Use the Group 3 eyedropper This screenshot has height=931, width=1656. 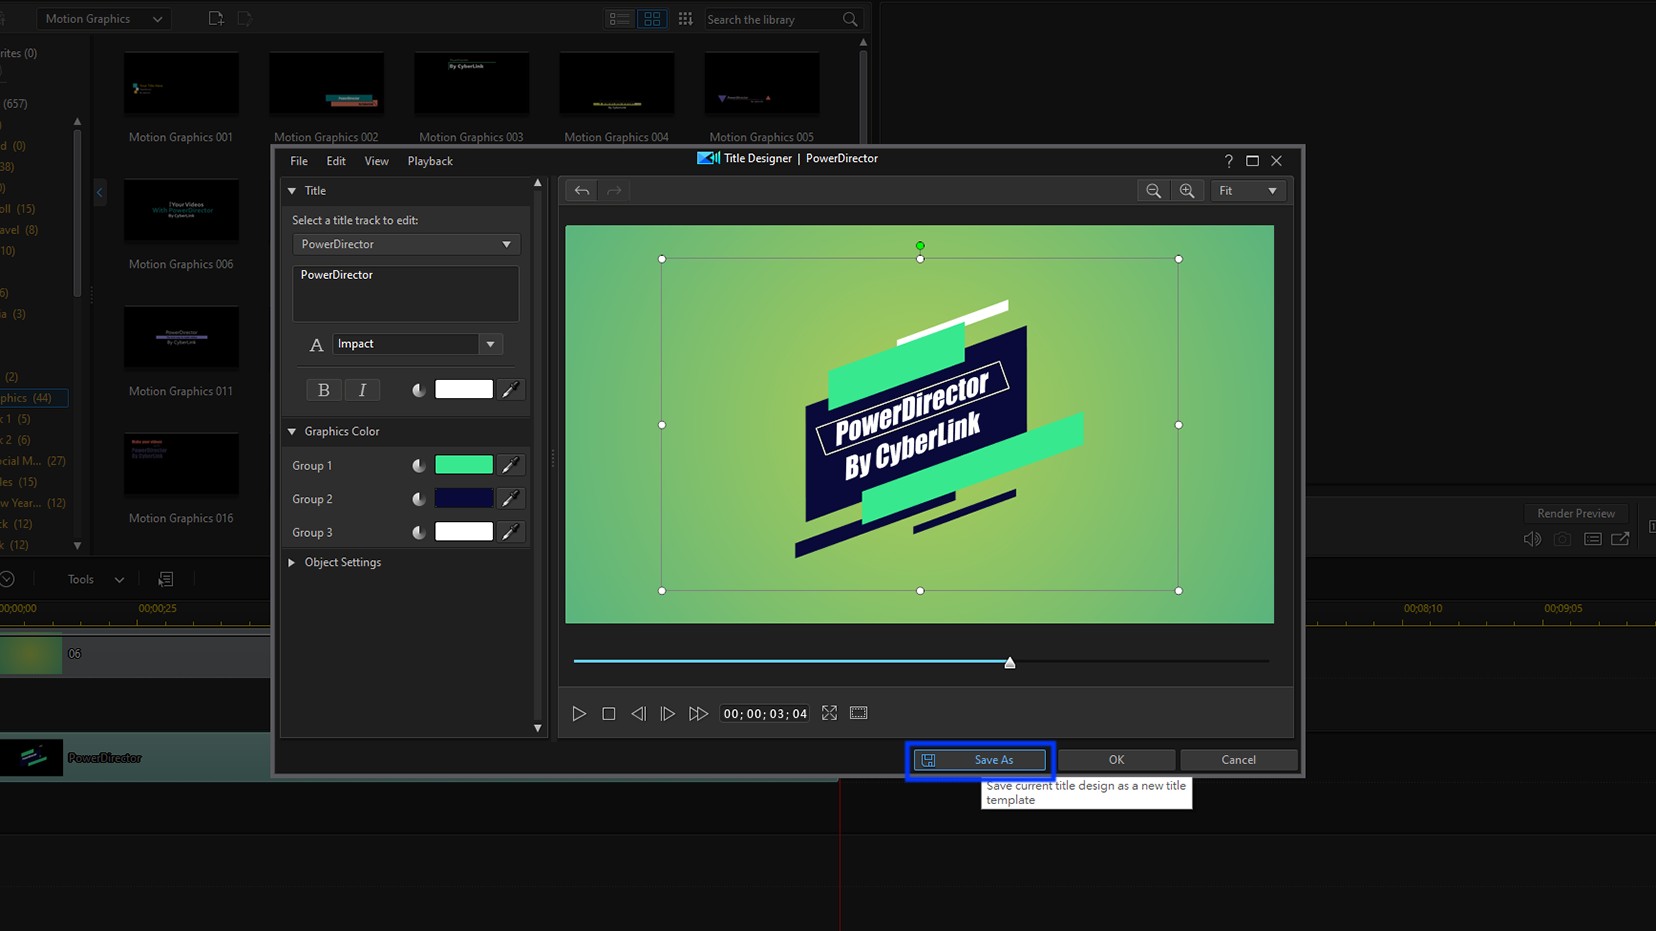(x=511, y=532)
